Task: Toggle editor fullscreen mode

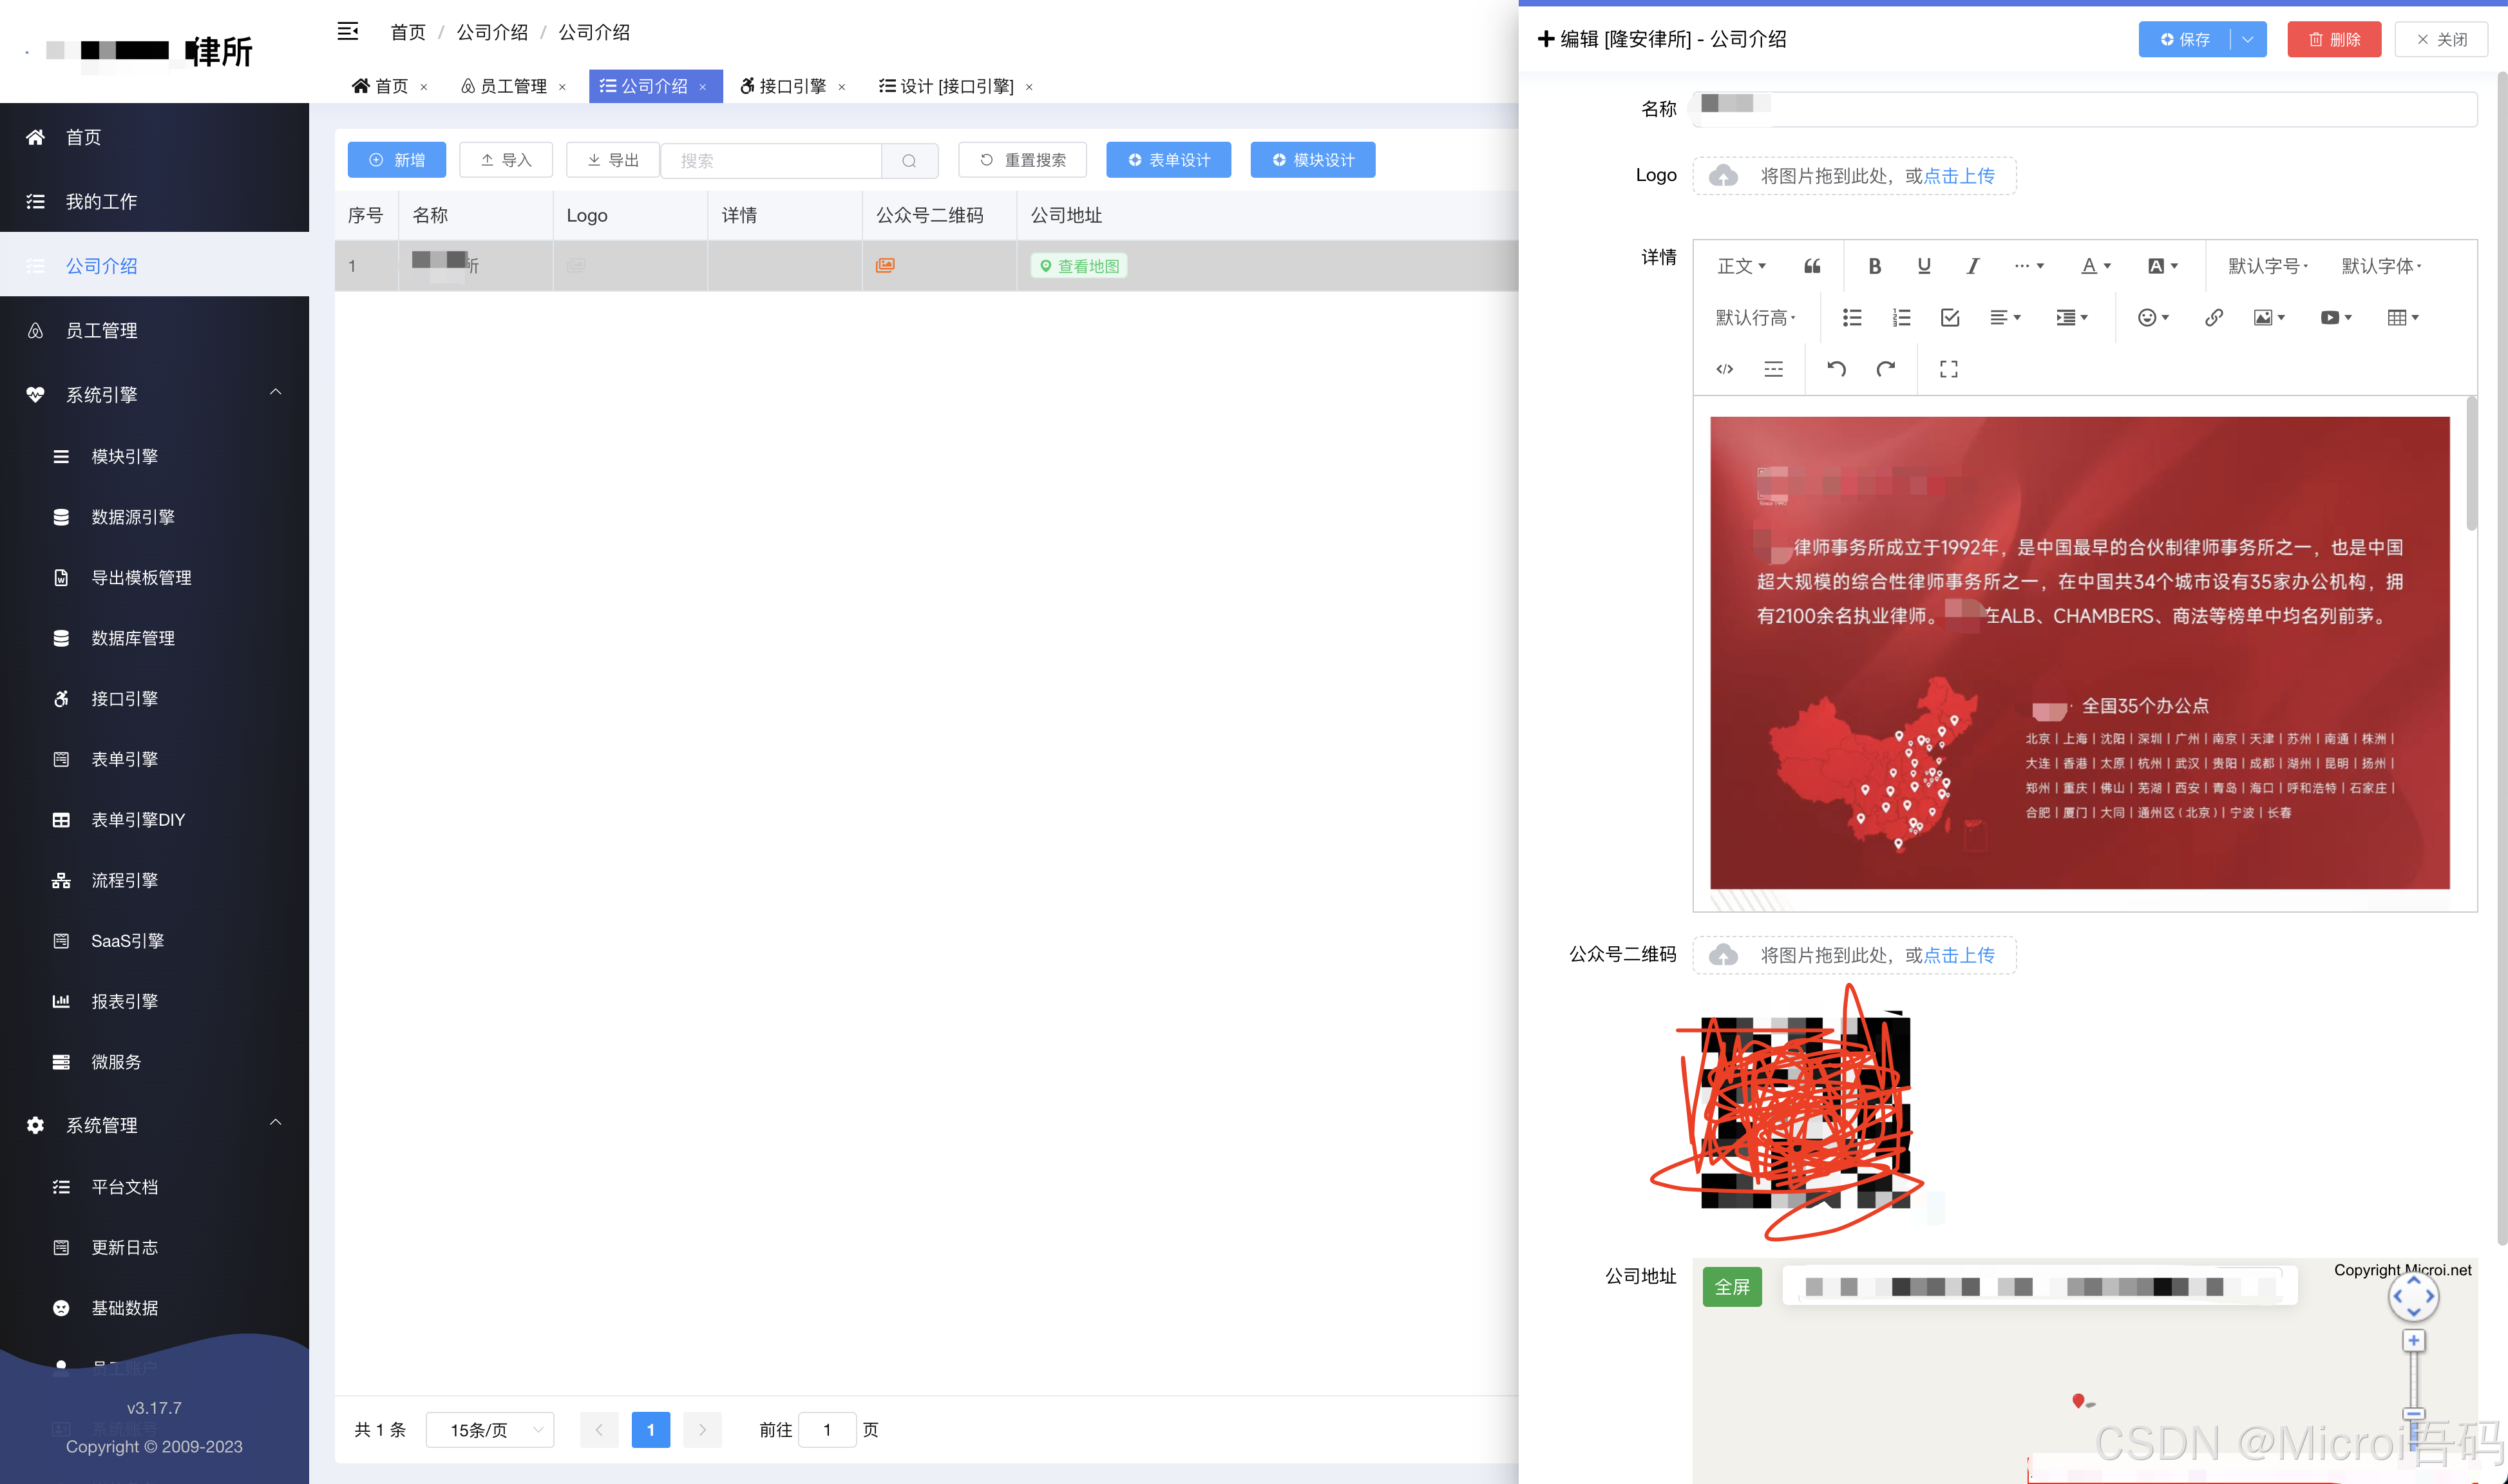Action: pyautogui.click(x=1948, y=369)
